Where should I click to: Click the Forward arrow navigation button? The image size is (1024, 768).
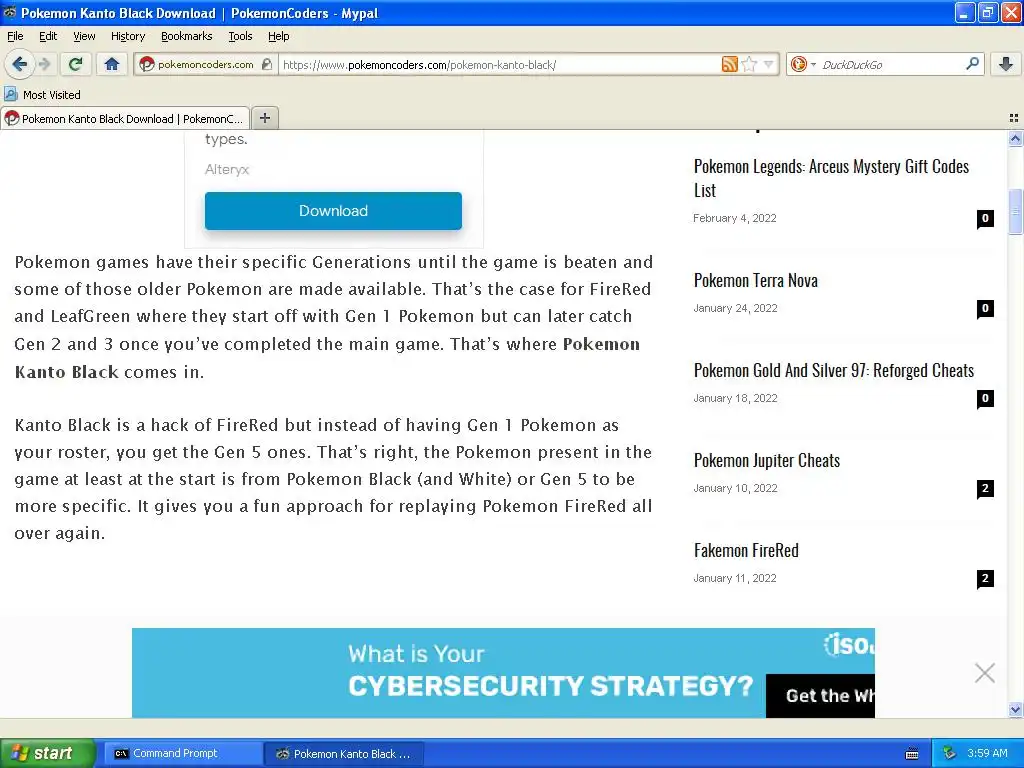(44, 64)
